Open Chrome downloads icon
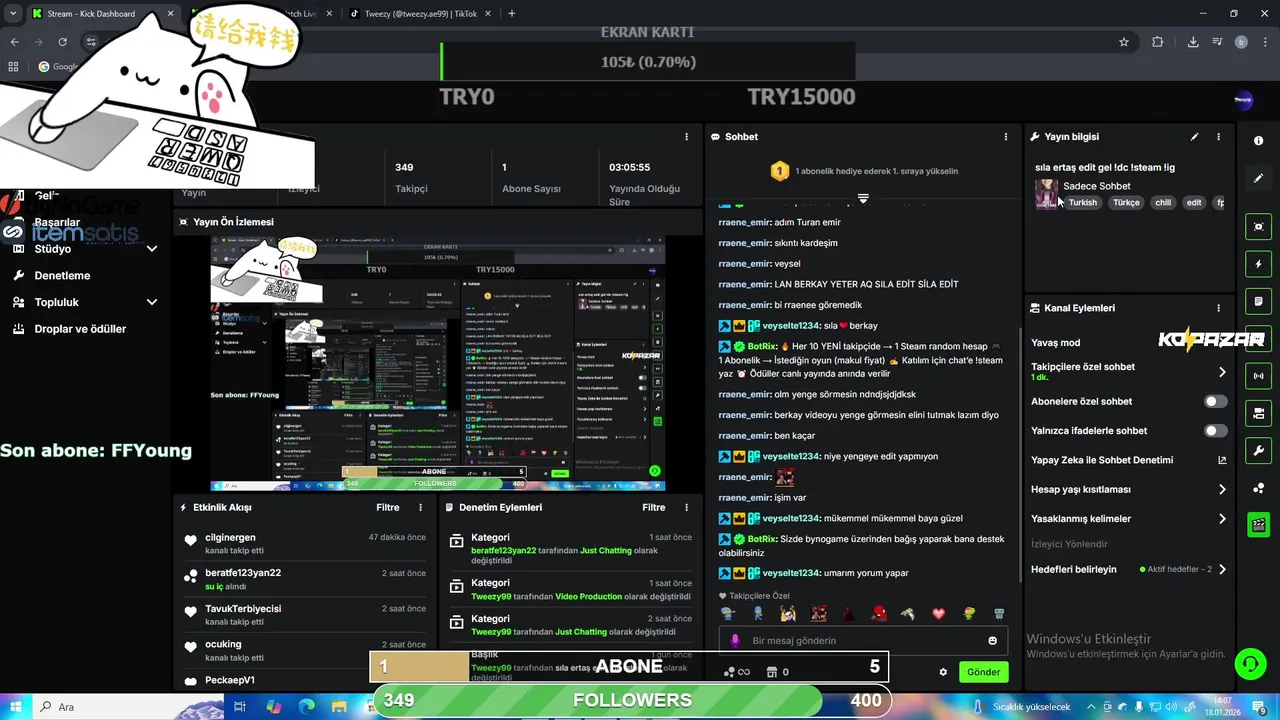1280x720 pixels. coord(1193,42)
